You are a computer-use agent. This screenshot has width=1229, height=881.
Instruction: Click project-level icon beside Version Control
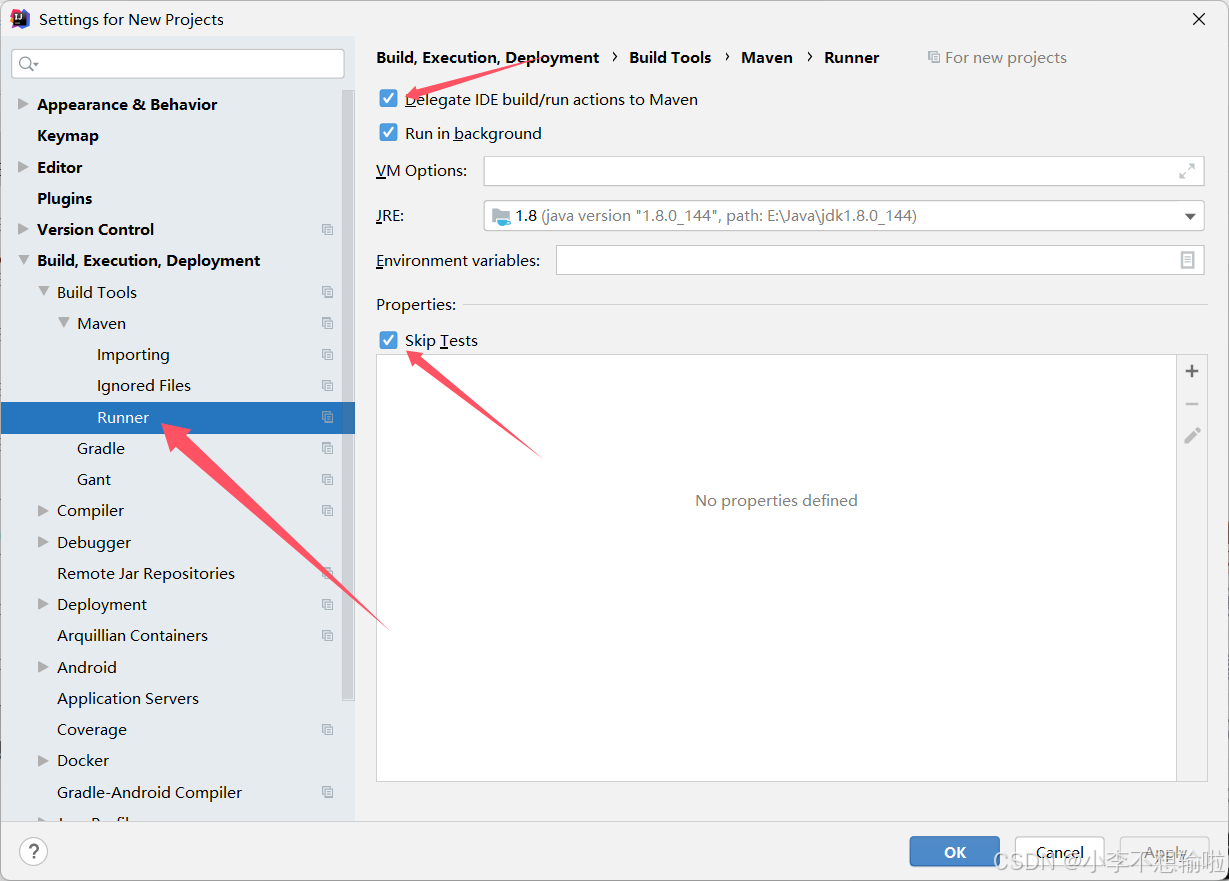click(x=327, y=229)
